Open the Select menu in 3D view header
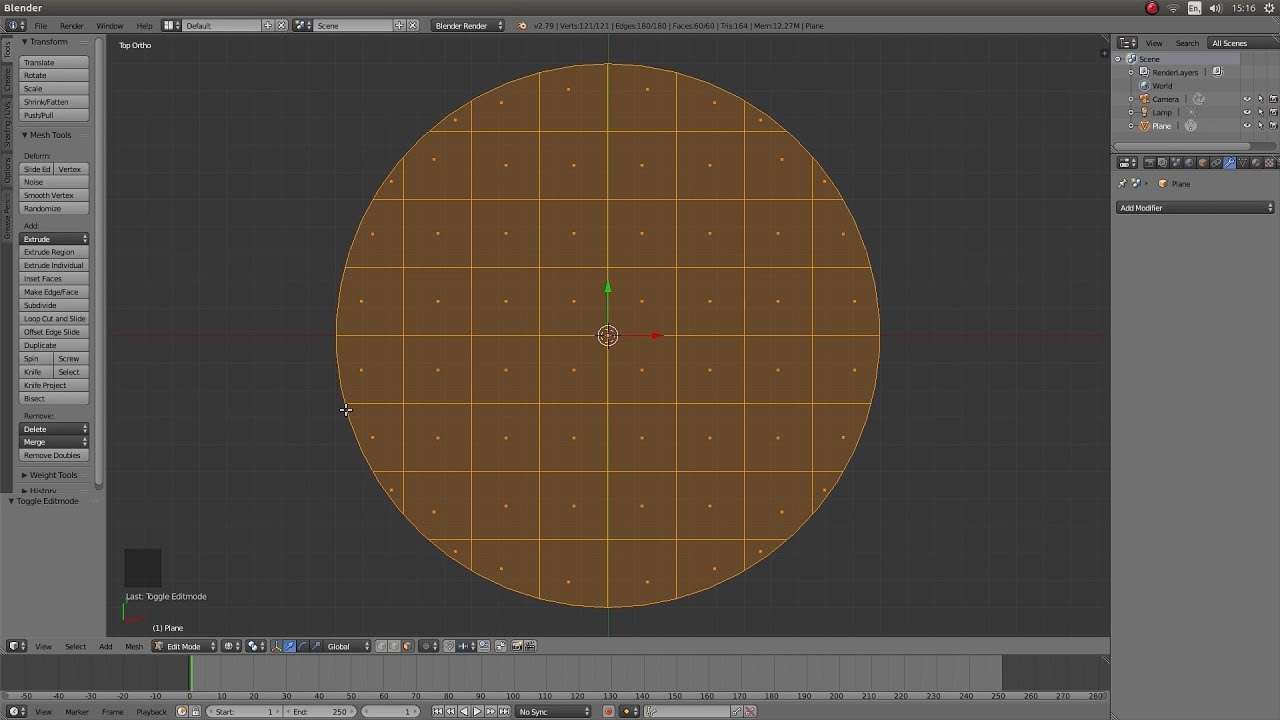 pos(75,646)
